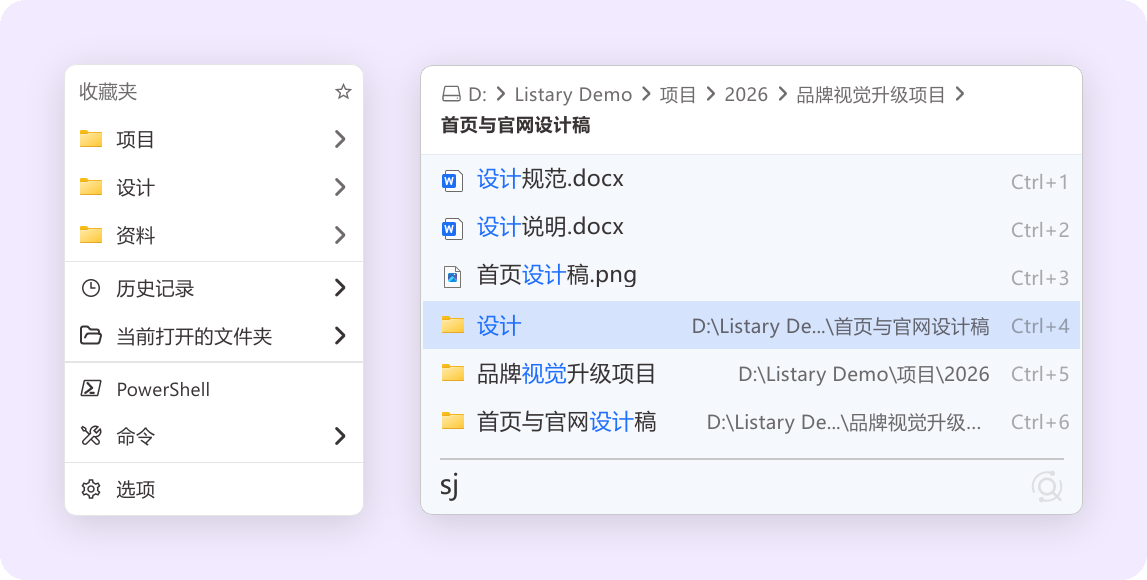Go to D: in the breadcrumb path
Viewport: 1147px width, 580px height.
coord(477,94)
